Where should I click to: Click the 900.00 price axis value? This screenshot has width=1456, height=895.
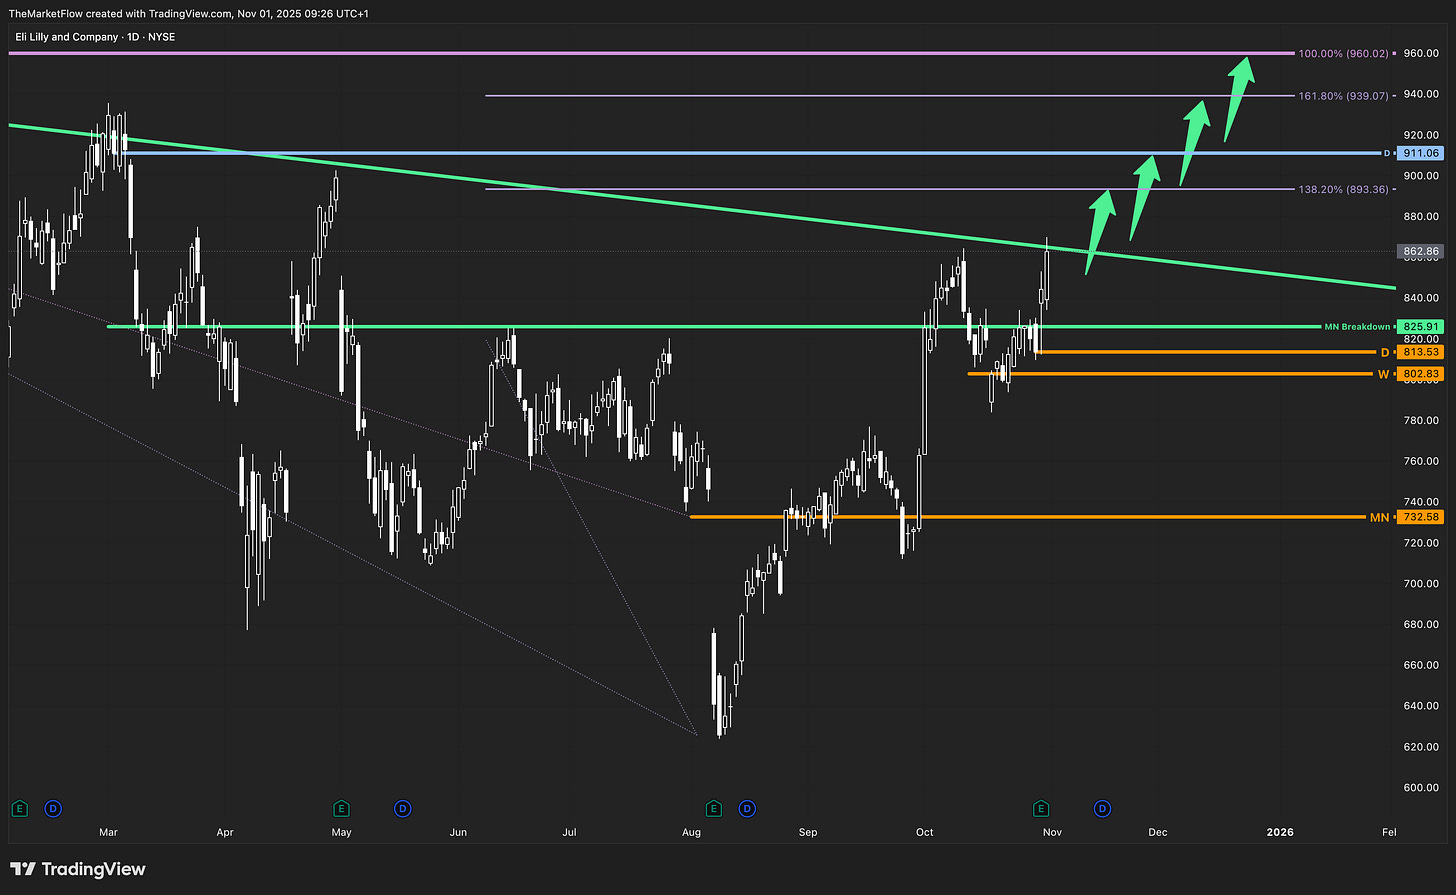click(1421, 175)
